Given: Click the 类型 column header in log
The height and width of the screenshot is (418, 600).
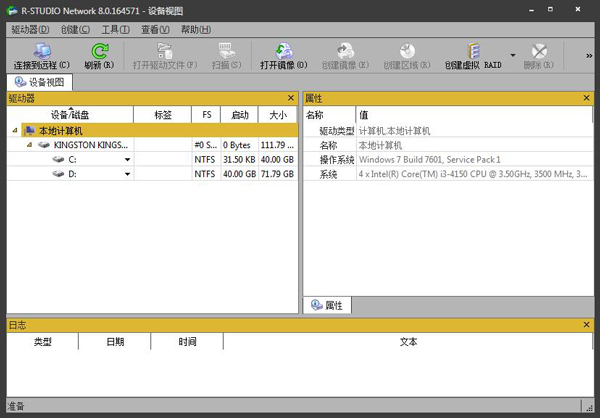Looking at the screenshot, I should coord(42,341).
